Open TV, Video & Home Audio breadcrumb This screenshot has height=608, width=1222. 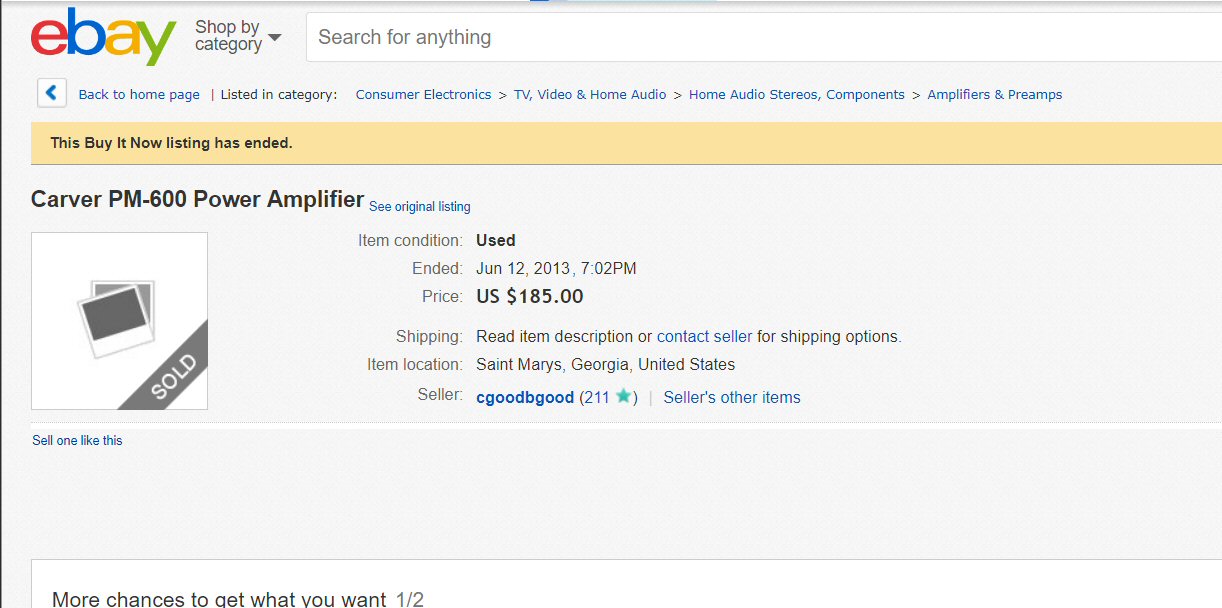coord(590,95)
